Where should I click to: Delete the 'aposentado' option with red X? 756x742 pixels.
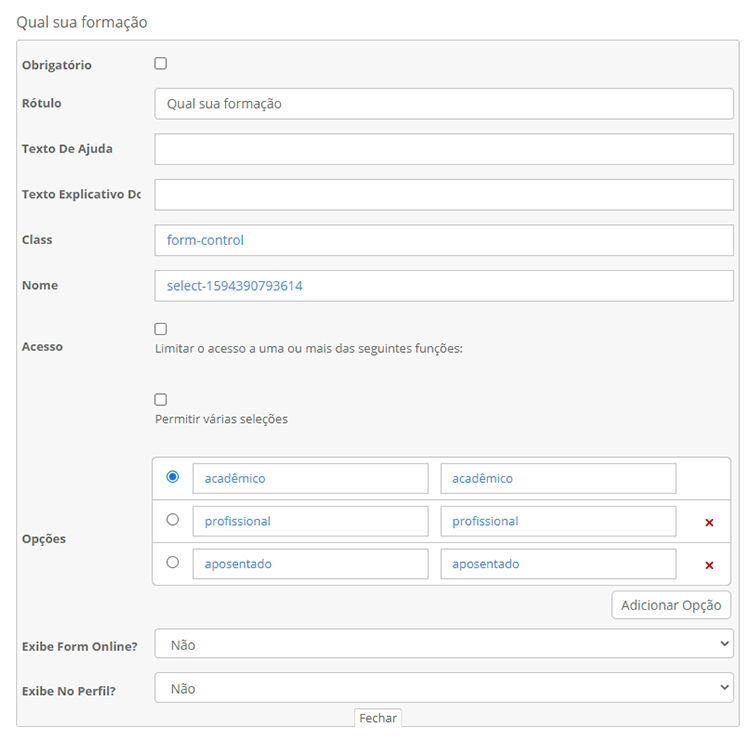(x=709, y=565)
